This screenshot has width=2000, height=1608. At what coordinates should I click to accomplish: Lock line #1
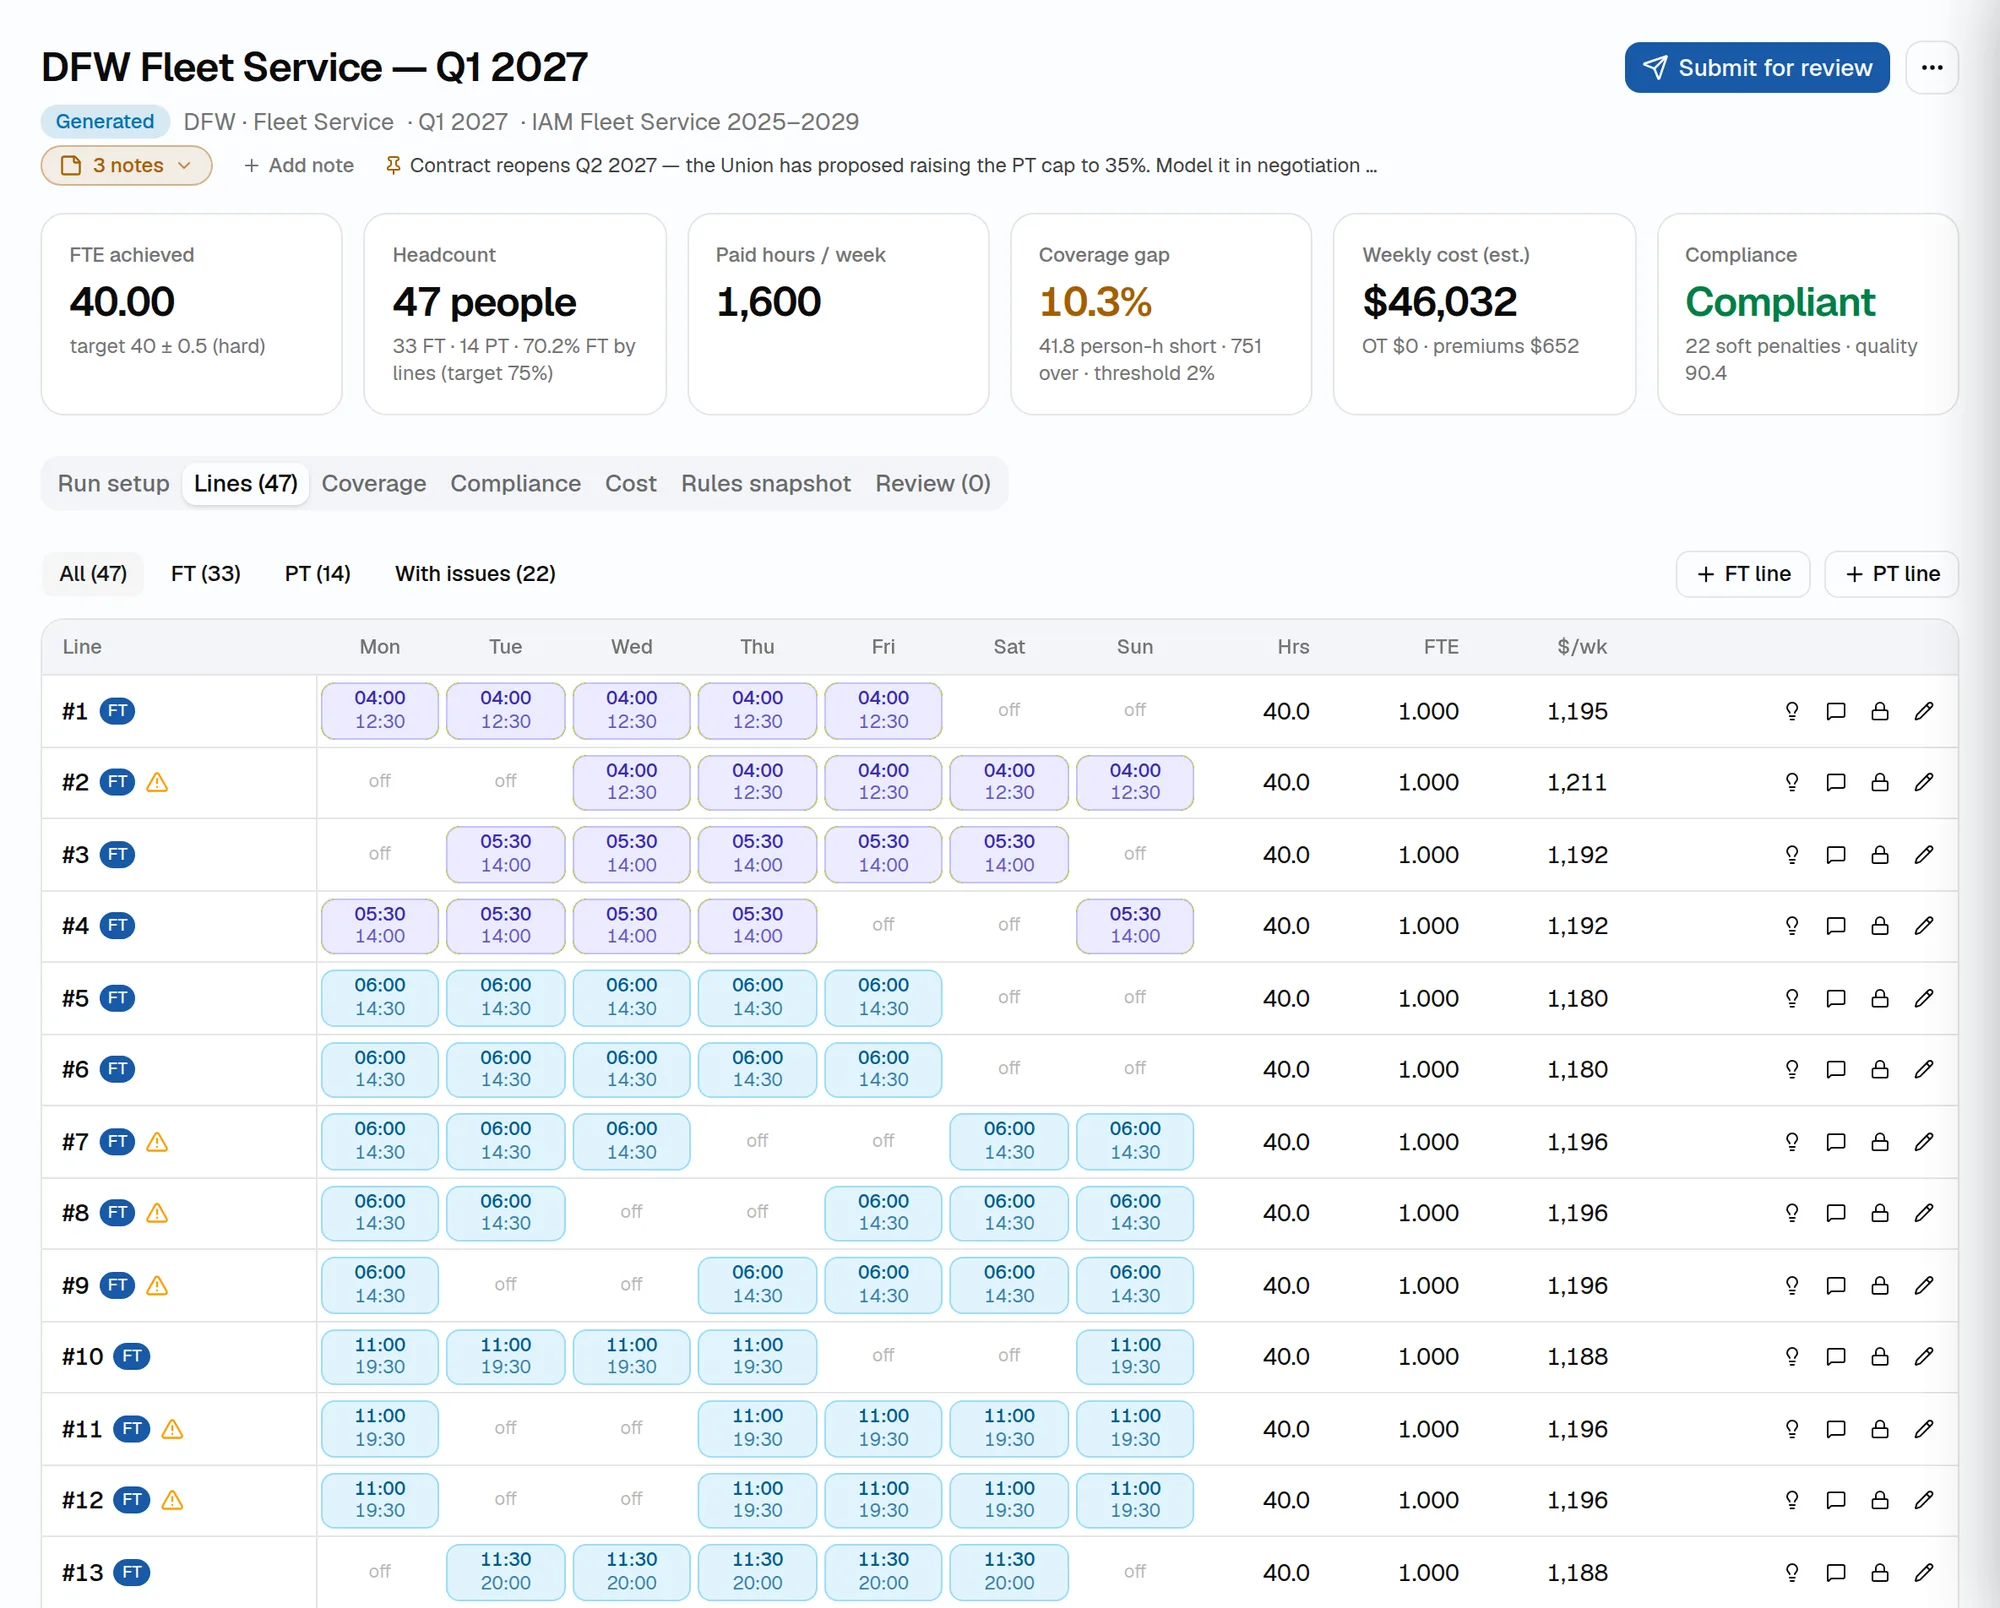point(1880,711)
